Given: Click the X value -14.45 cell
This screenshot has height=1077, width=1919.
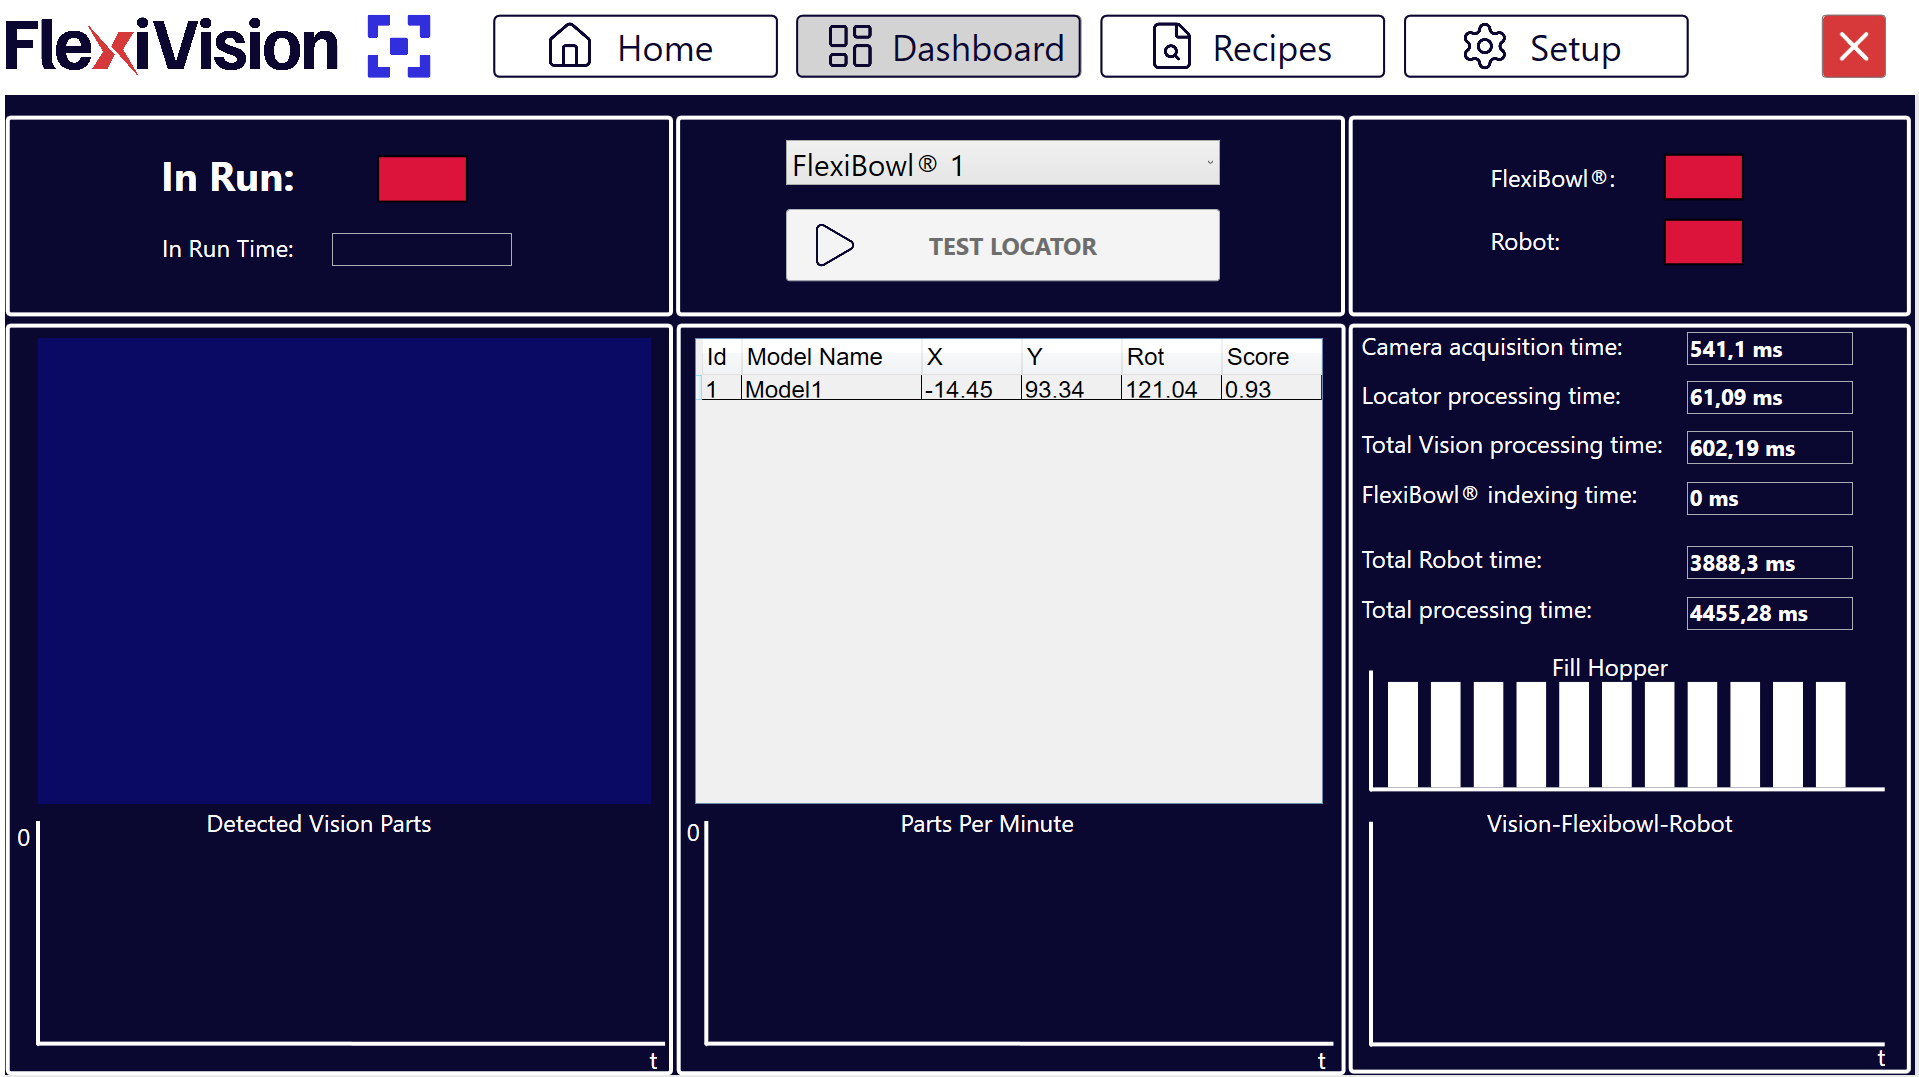Looking at the screenshot, I should coord(971,389).
